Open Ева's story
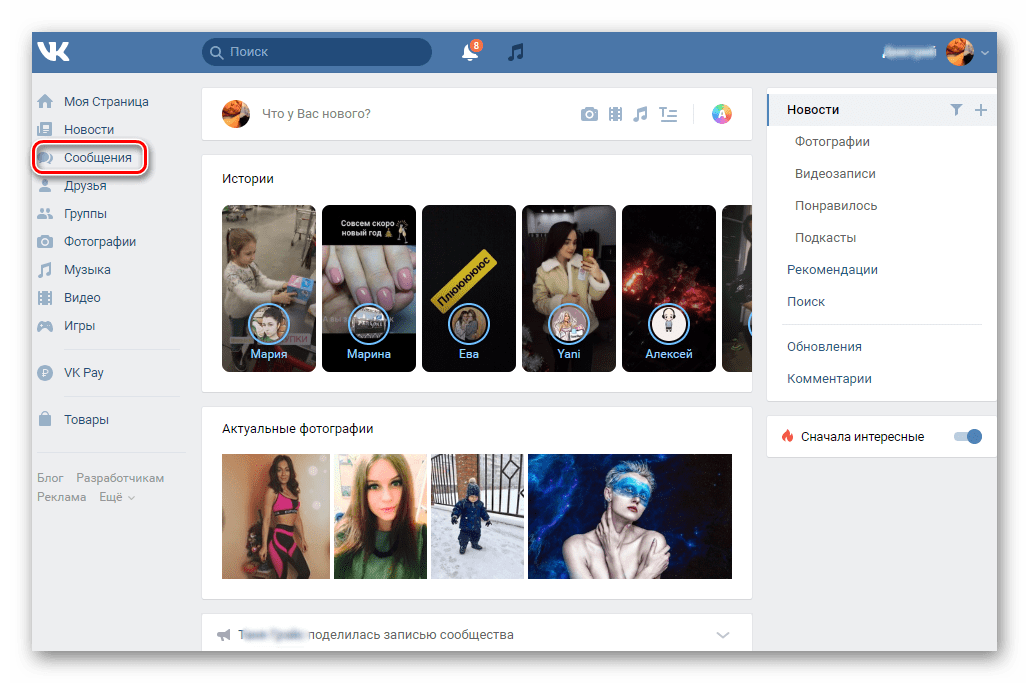Screen dimensions: 1029x683 [x=469, y=289]
